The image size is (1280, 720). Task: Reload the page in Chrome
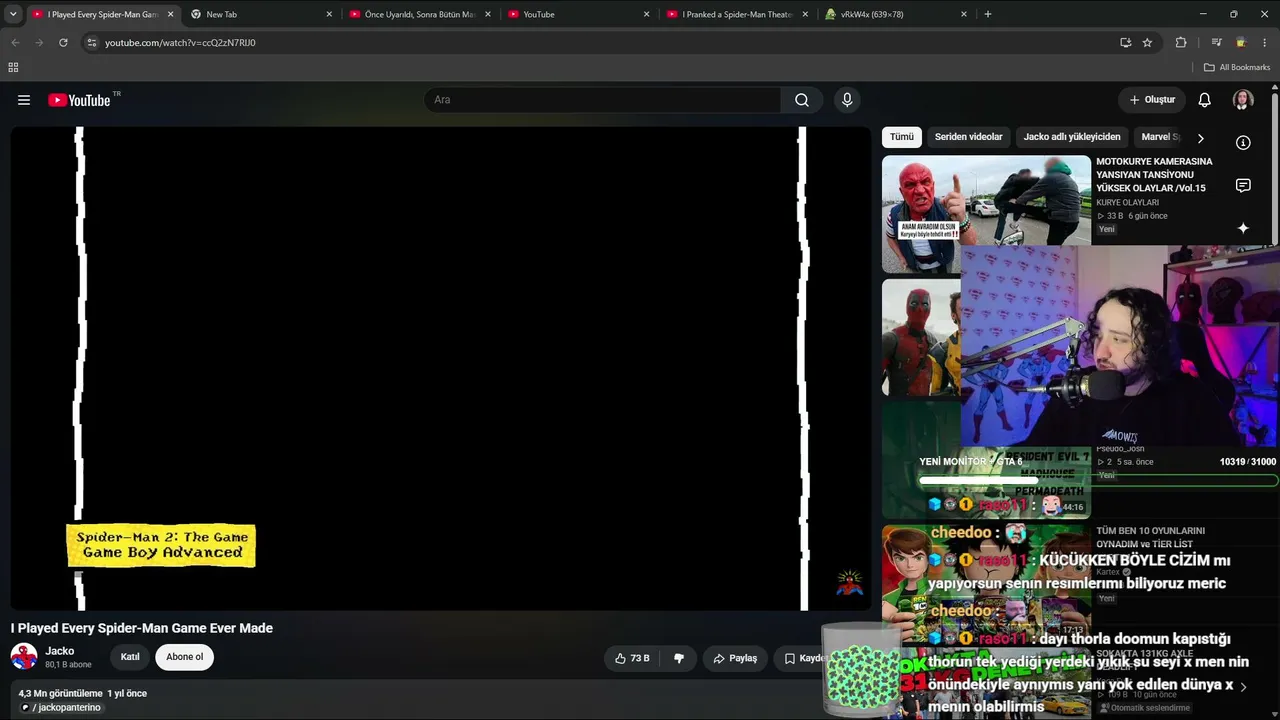(63, 43)
